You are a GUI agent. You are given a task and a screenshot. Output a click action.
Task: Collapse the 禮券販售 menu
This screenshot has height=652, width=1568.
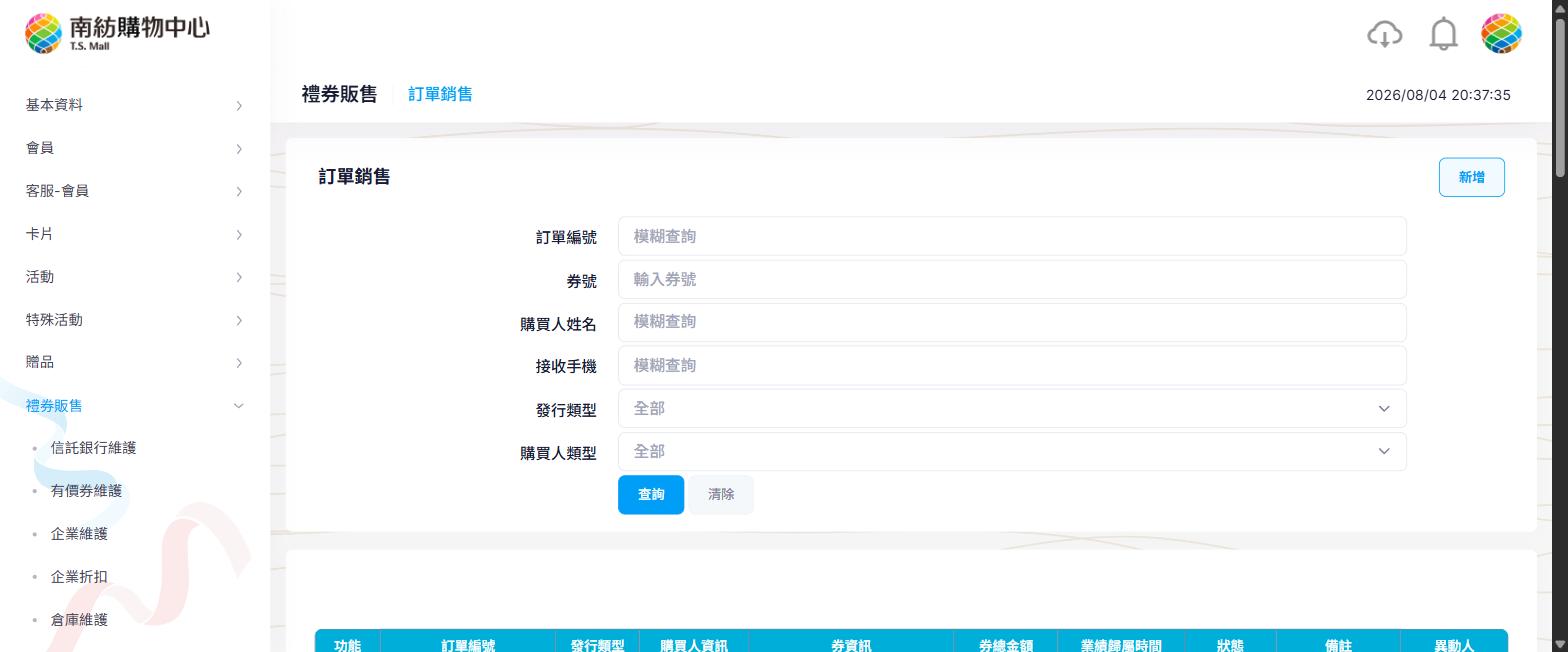tap(135, 405)
